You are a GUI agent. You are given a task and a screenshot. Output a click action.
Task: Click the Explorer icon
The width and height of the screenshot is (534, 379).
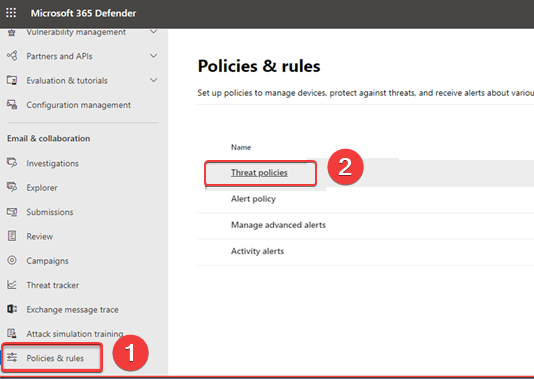click(12, 187)
